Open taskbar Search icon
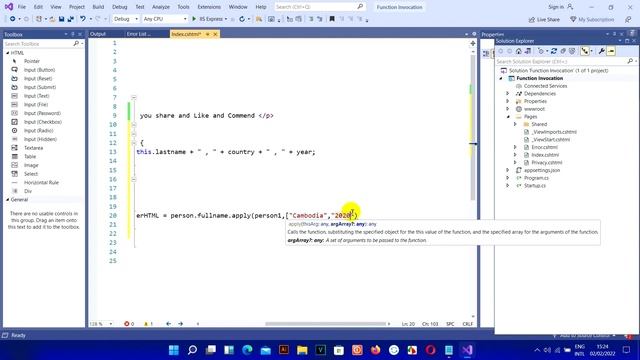 point(192,350)
